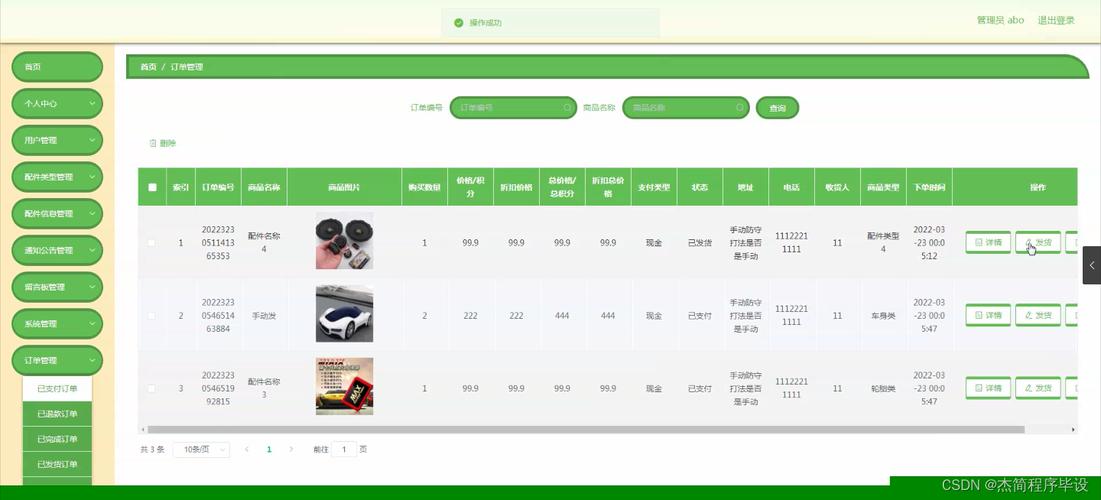Select the checkbox for order row 3
The image size is (1101, 500).
[152, 388]
